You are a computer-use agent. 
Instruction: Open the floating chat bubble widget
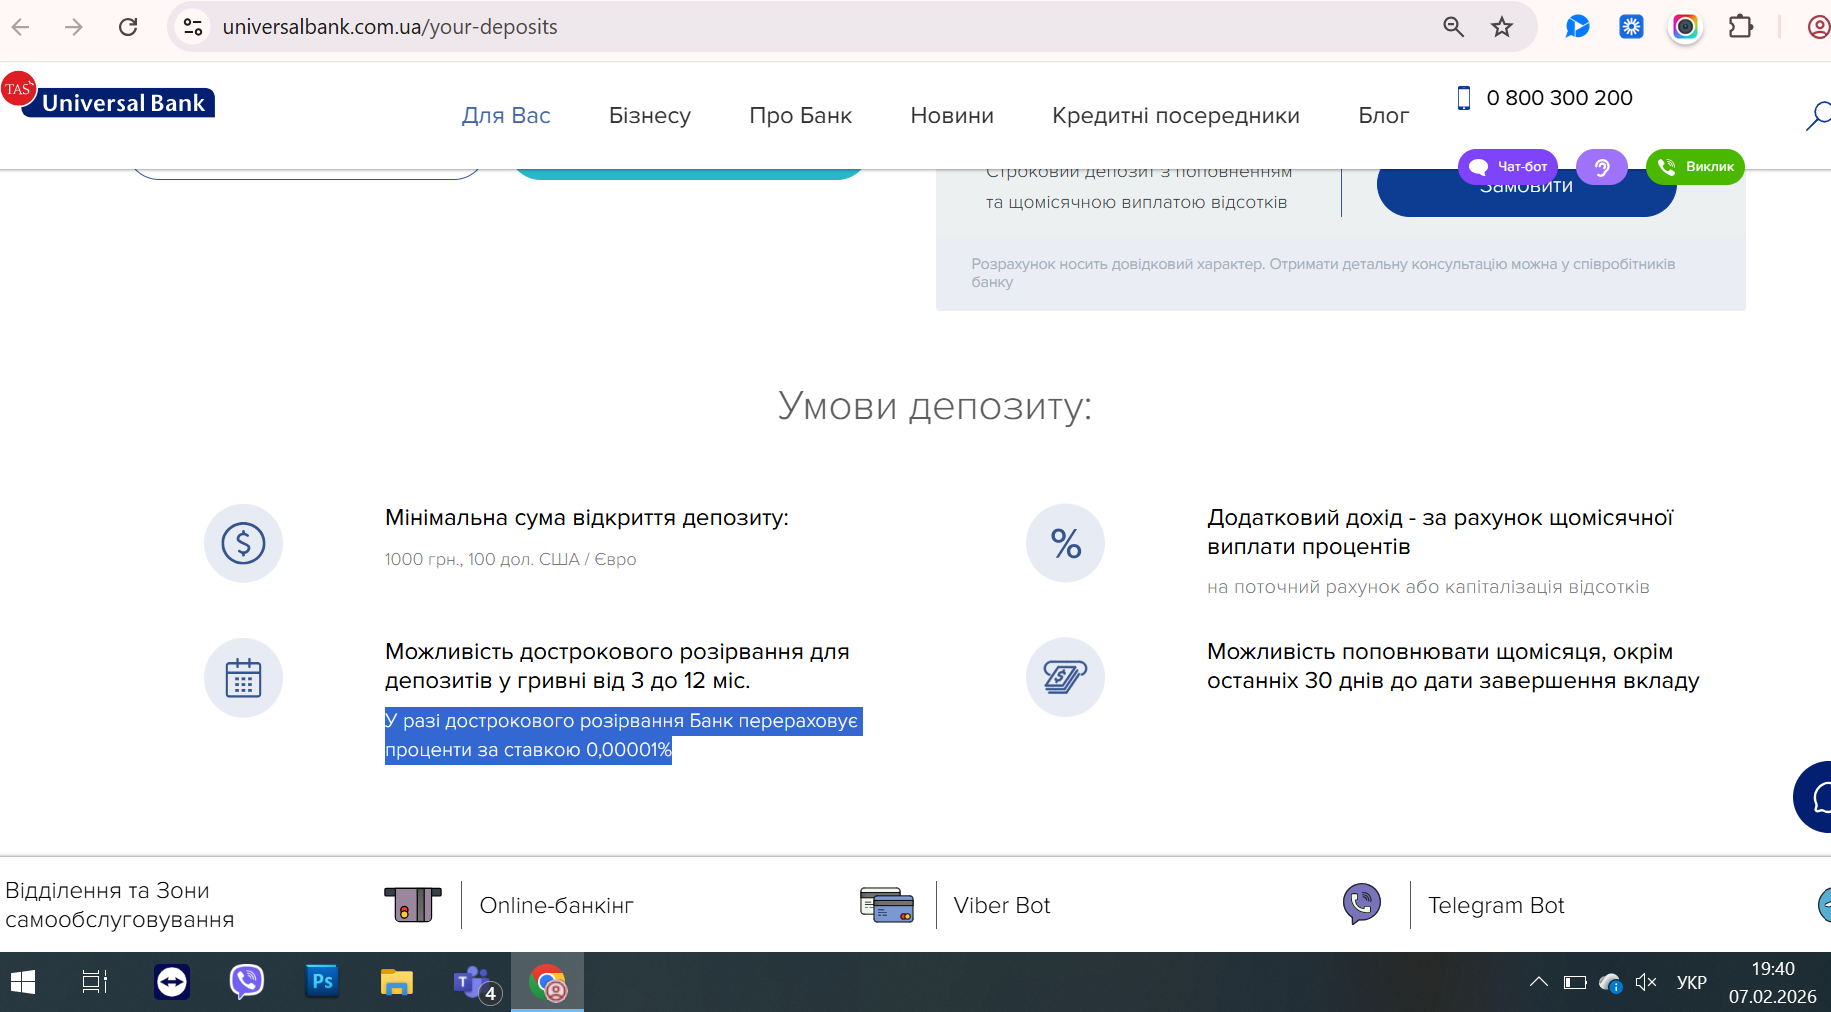point(1813,797)
